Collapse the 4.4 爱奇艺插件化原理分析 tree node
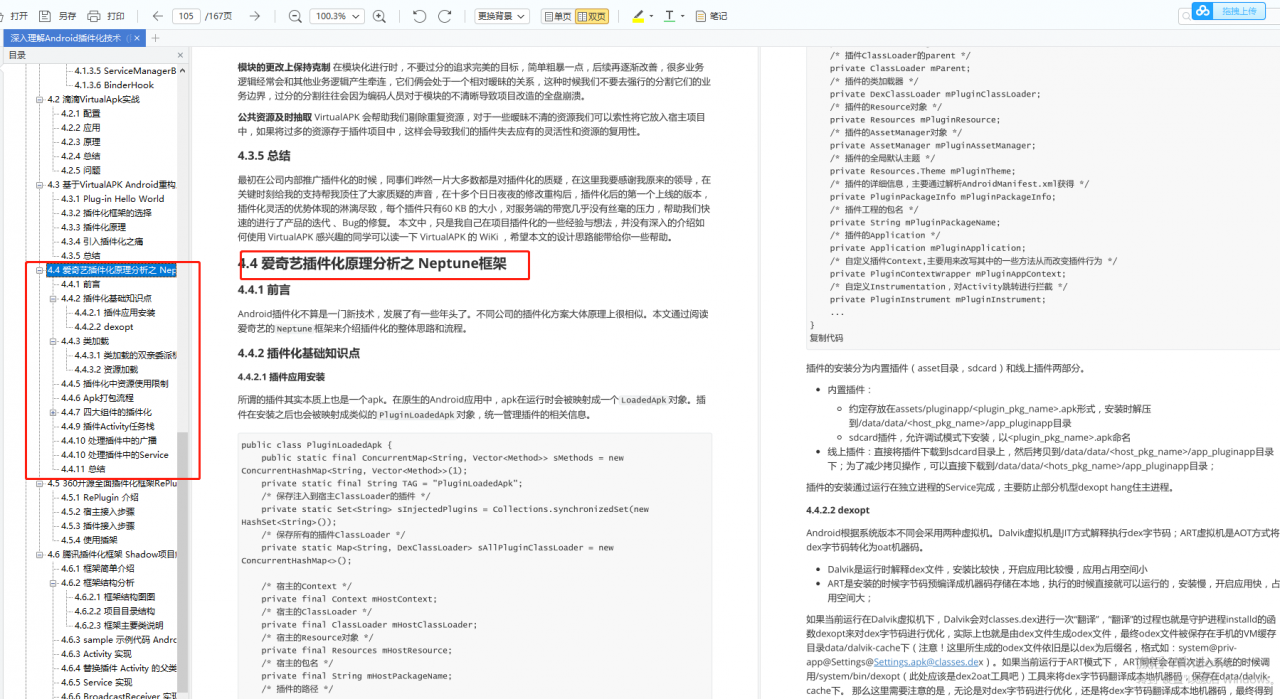The image size is (1280, 699). (40, 270)
